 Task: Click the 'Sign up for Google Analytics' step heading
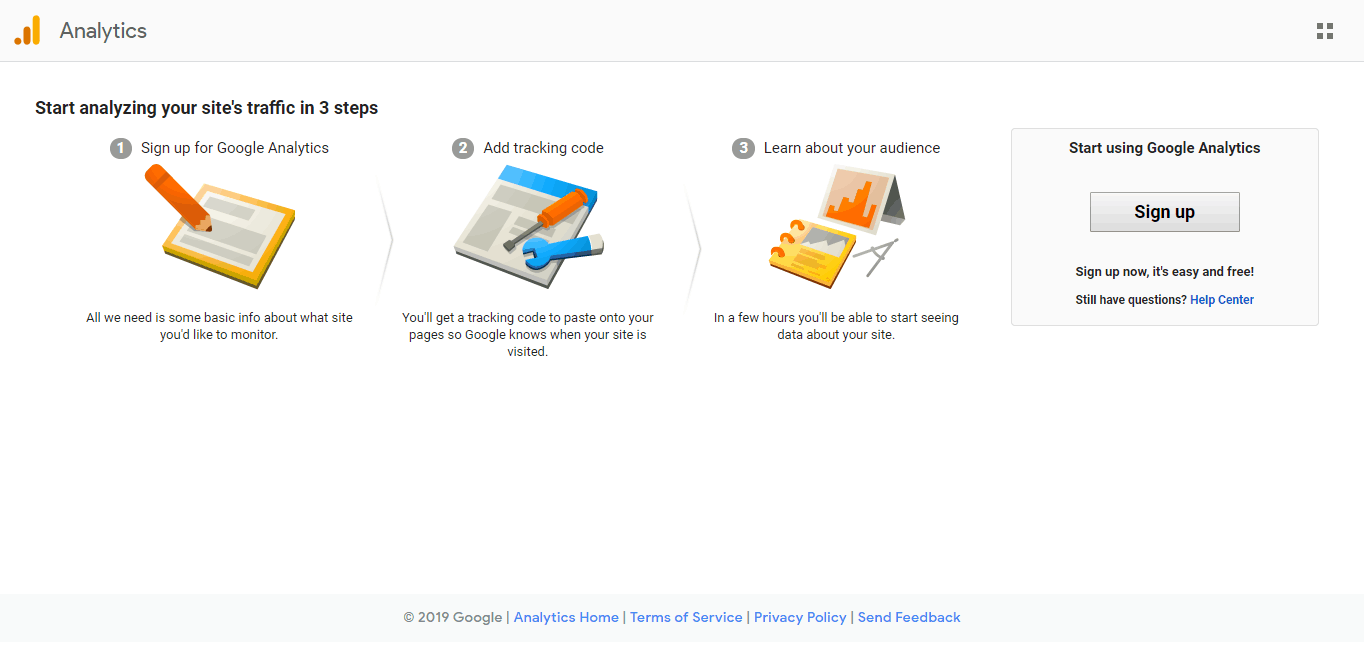[x=235, y=148]
